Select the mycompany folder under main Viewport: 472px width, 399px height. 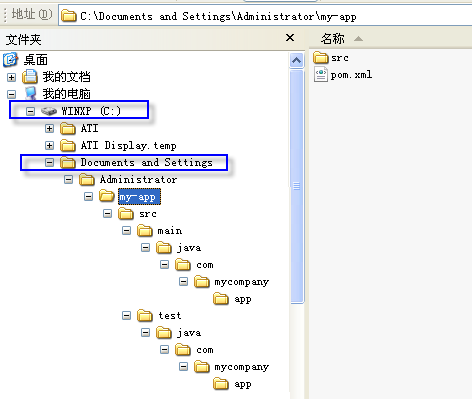pos(241,282)
